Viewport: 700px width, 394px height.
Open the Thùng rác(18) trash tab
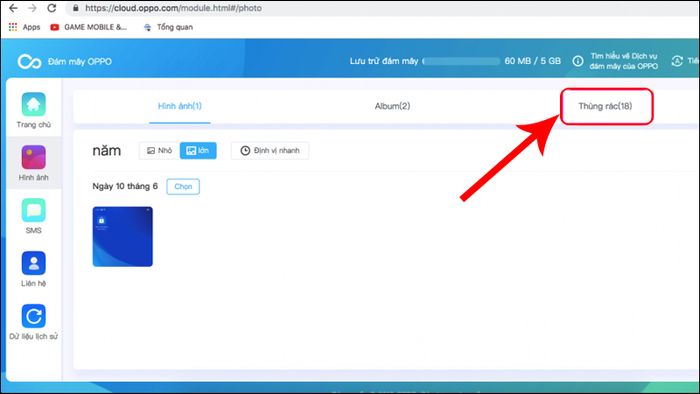point(605,106)
